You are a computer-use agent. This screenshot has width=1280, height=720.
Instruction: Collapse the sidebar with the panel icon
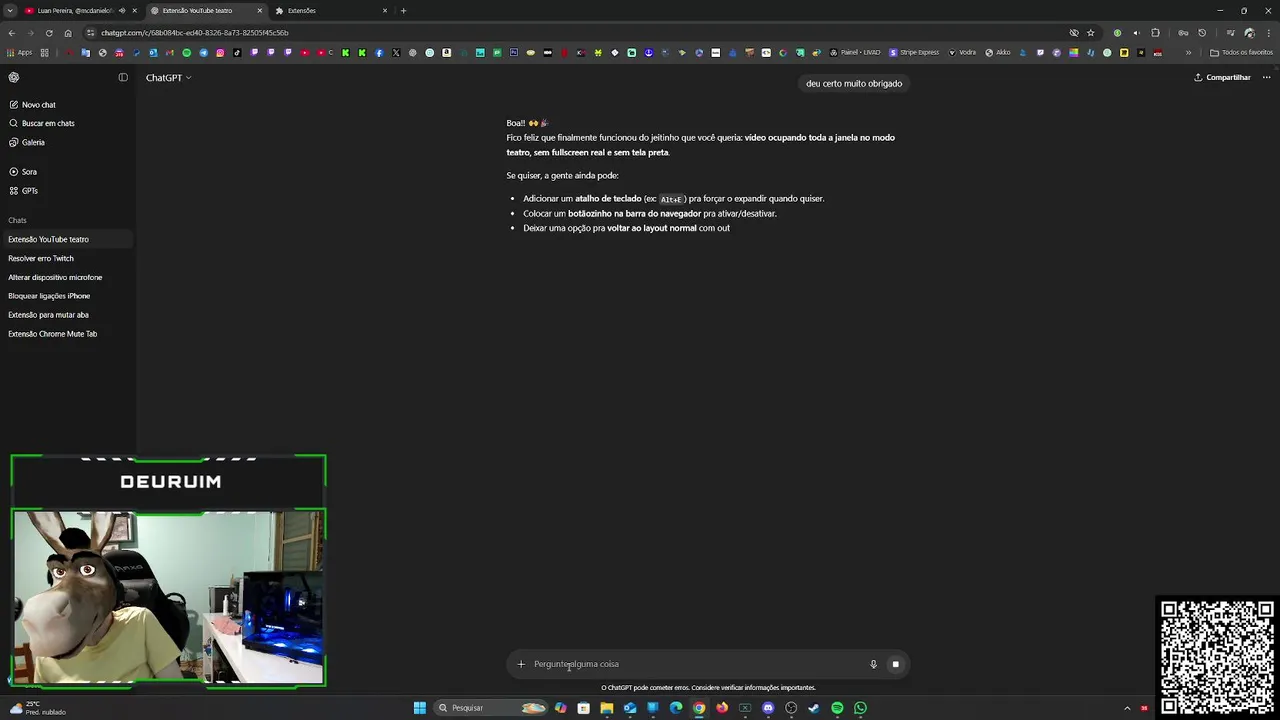(x=123, y=77)
